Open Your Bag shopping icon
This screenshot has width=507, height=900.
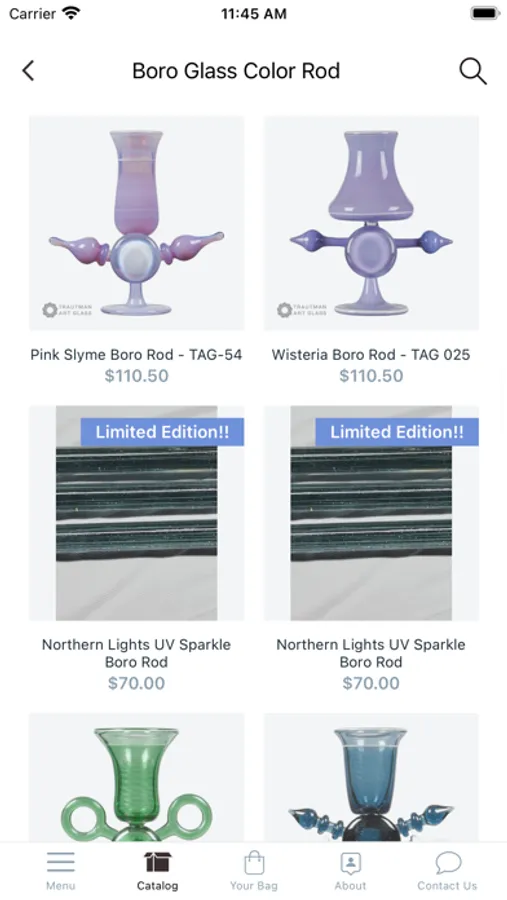click(x=254, y=862)
